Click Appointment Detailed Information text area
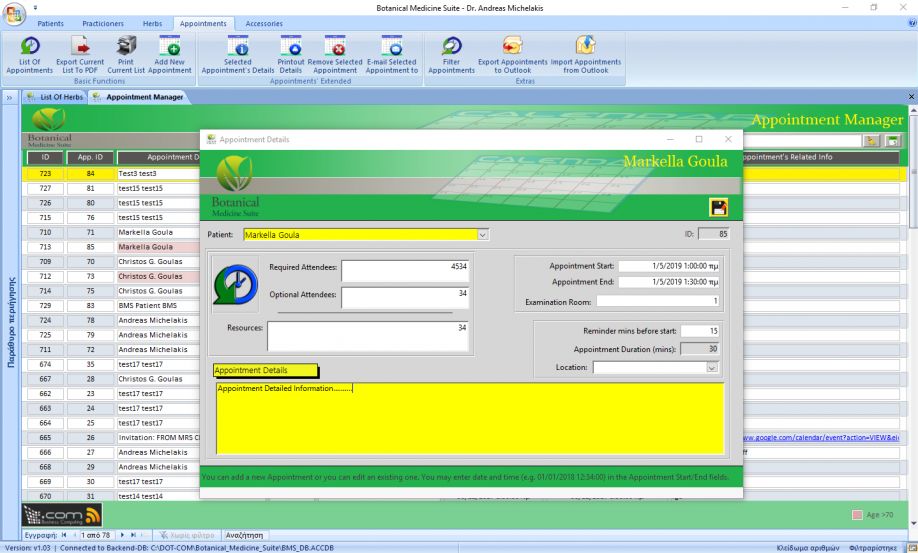Screen dimensions: 918x553 click(x=470, y=418)
